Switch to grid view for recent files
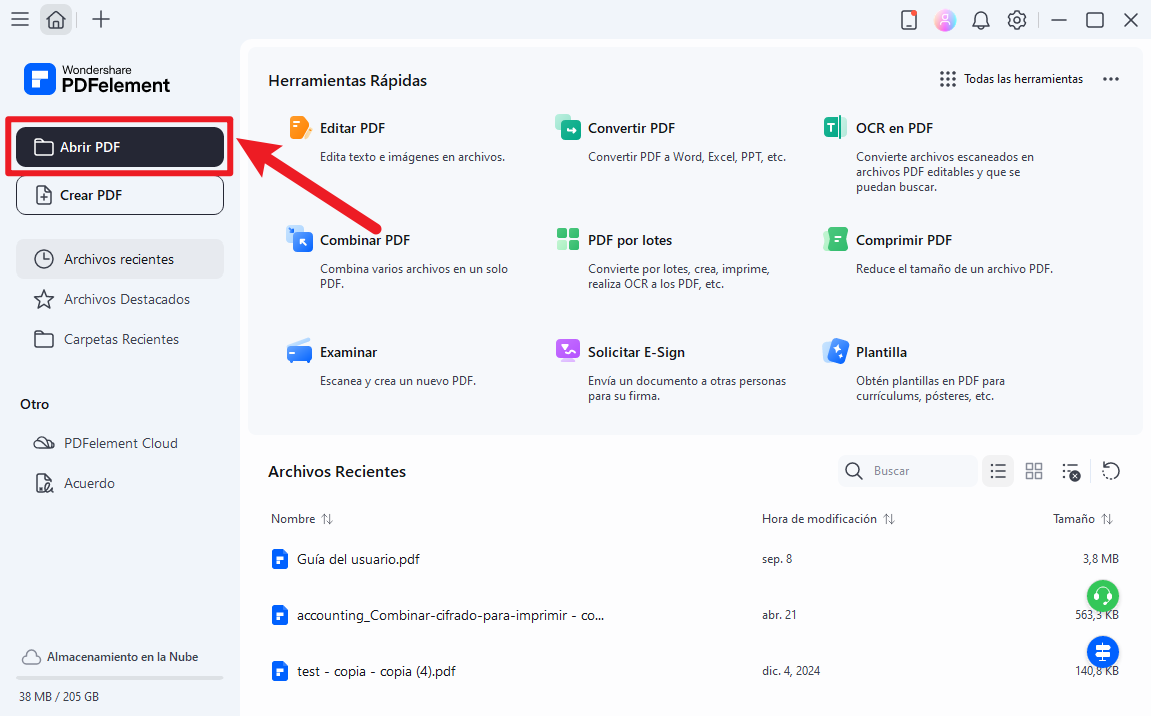The height and width of the screenshot is (716, 1151). pyautogui.click(x=1034, y=471)
